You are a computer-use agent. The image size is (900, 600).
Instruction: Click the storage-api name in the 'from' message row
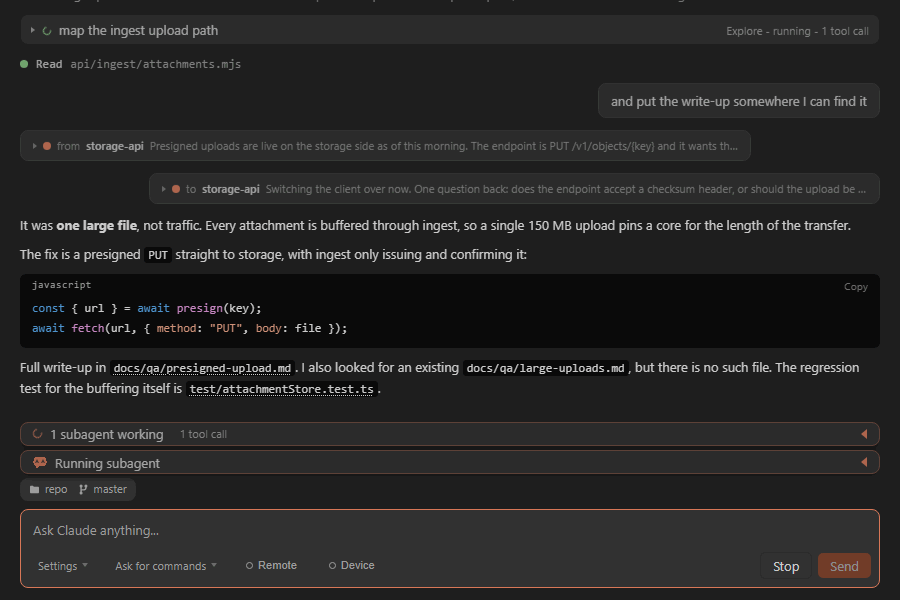coord(115,146)
